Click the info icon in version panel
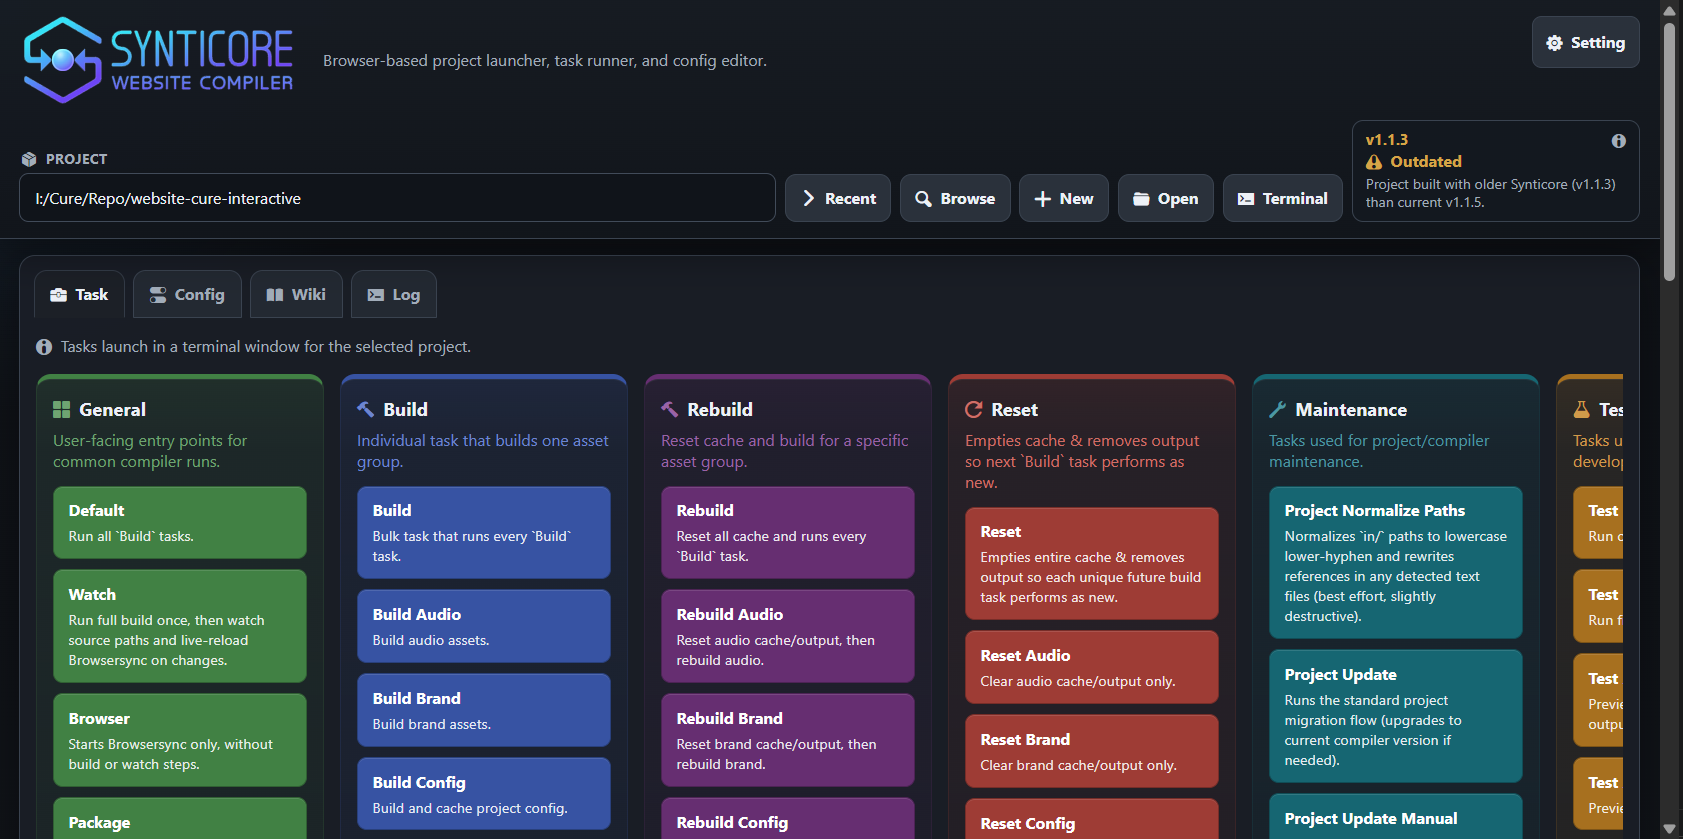Screen dimensions: 1683x839 1618,141
